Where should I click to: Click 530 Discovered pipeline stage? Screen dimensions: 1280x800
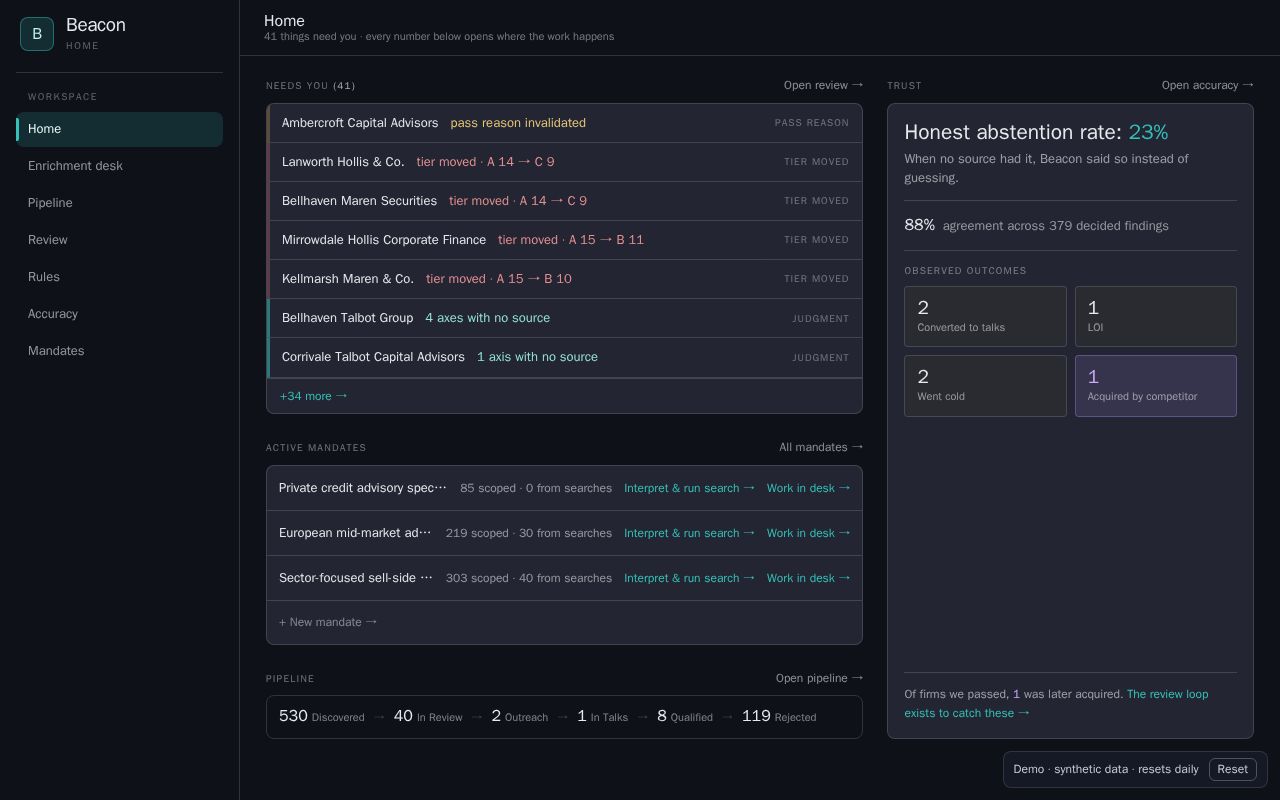(322, 716)
